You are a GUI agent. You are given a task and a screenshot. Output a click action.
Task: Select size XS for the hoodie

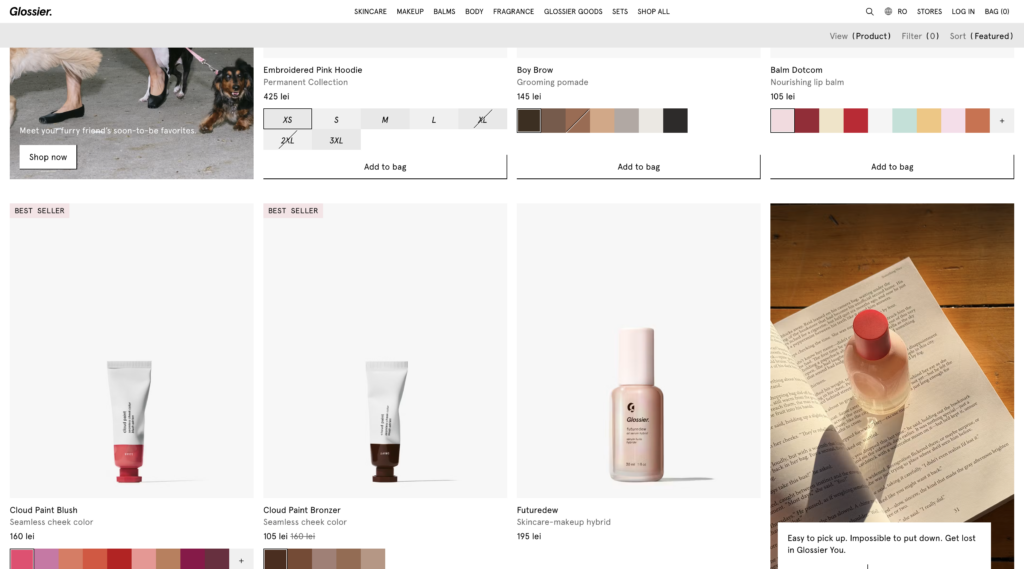(287, 120)
